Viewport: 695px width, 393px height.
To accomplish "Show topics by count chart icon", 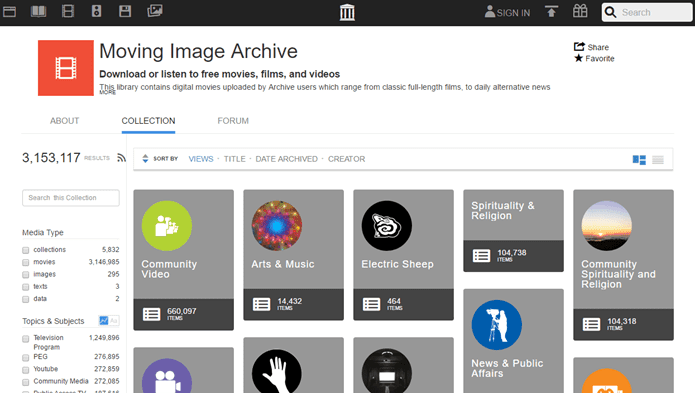I will coord(104,320).
